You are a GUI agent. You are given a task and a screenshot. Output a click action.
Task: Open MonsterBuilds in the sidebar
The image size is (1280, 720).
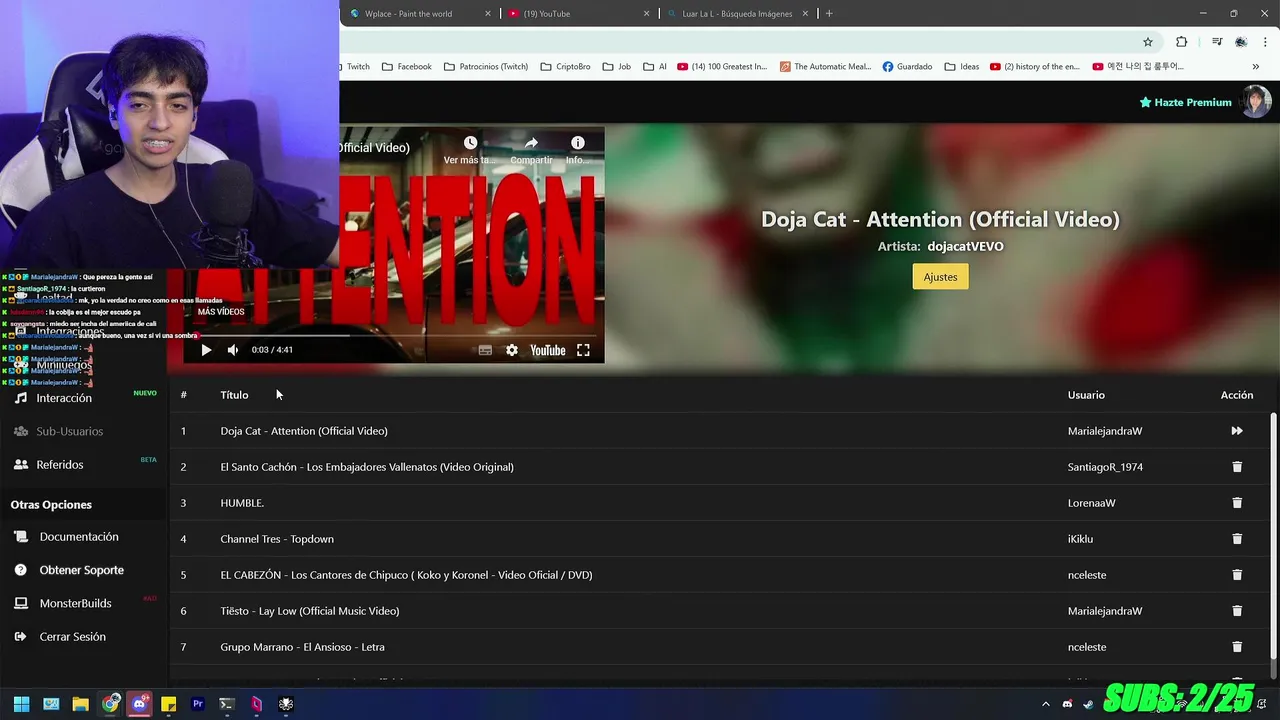tap(76, 603)
